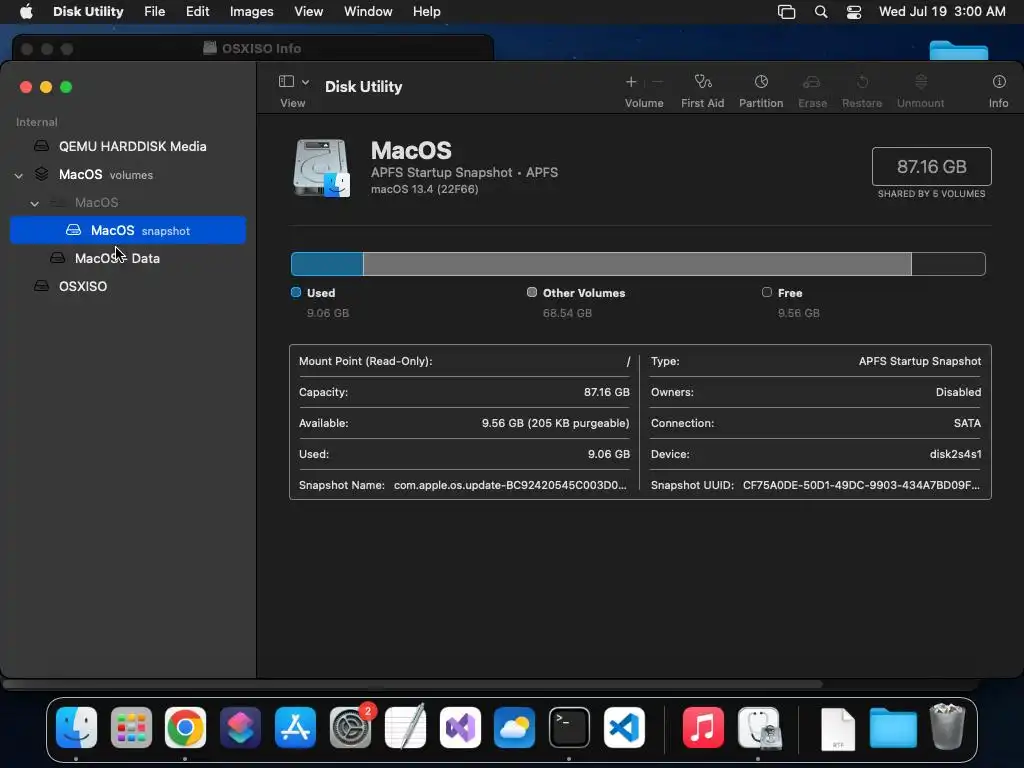Click Disk Utility icon in the Dock
The image size is (1024, 768).
point(758,728)
